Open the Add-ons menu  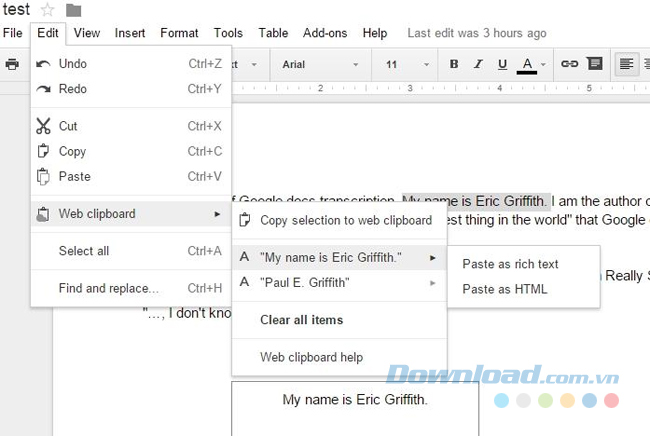[x=325, y=33]
